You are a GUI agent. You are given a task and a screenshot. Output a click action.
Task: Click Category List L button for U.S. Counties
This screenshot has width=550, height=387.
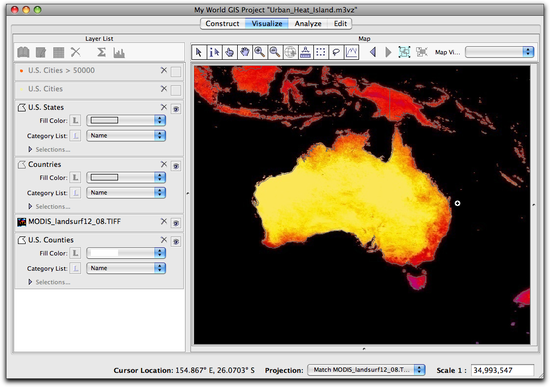pos(75,268)
